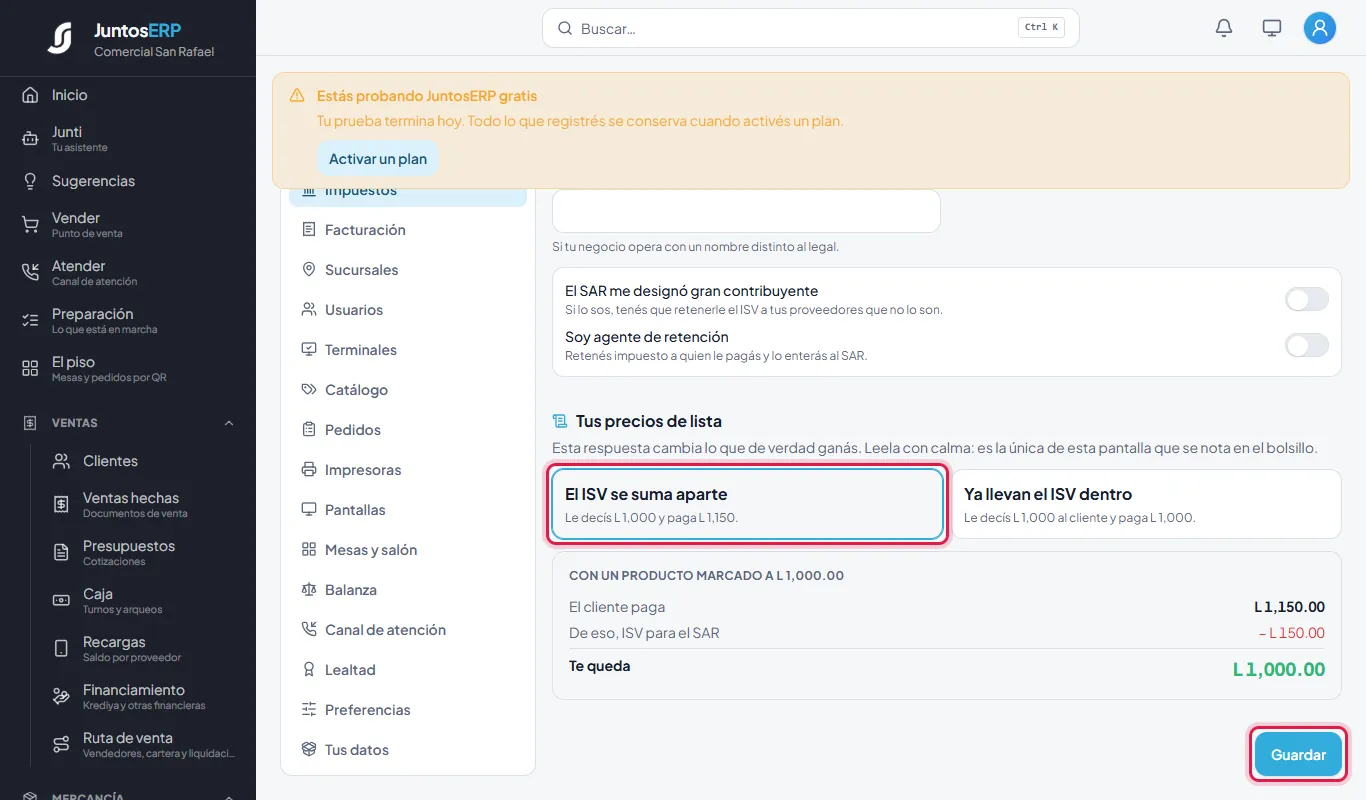Screen dimensions: 1366x800
Task: Click the Preparación checklist icon
Action: coord(30,321)
